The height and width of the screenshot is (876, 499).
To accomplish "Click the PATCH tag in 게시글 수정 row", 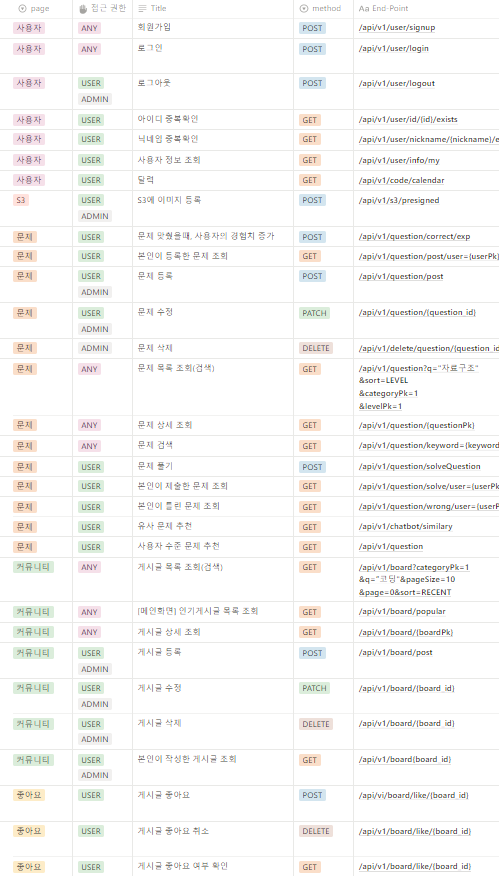I will 315,688.
